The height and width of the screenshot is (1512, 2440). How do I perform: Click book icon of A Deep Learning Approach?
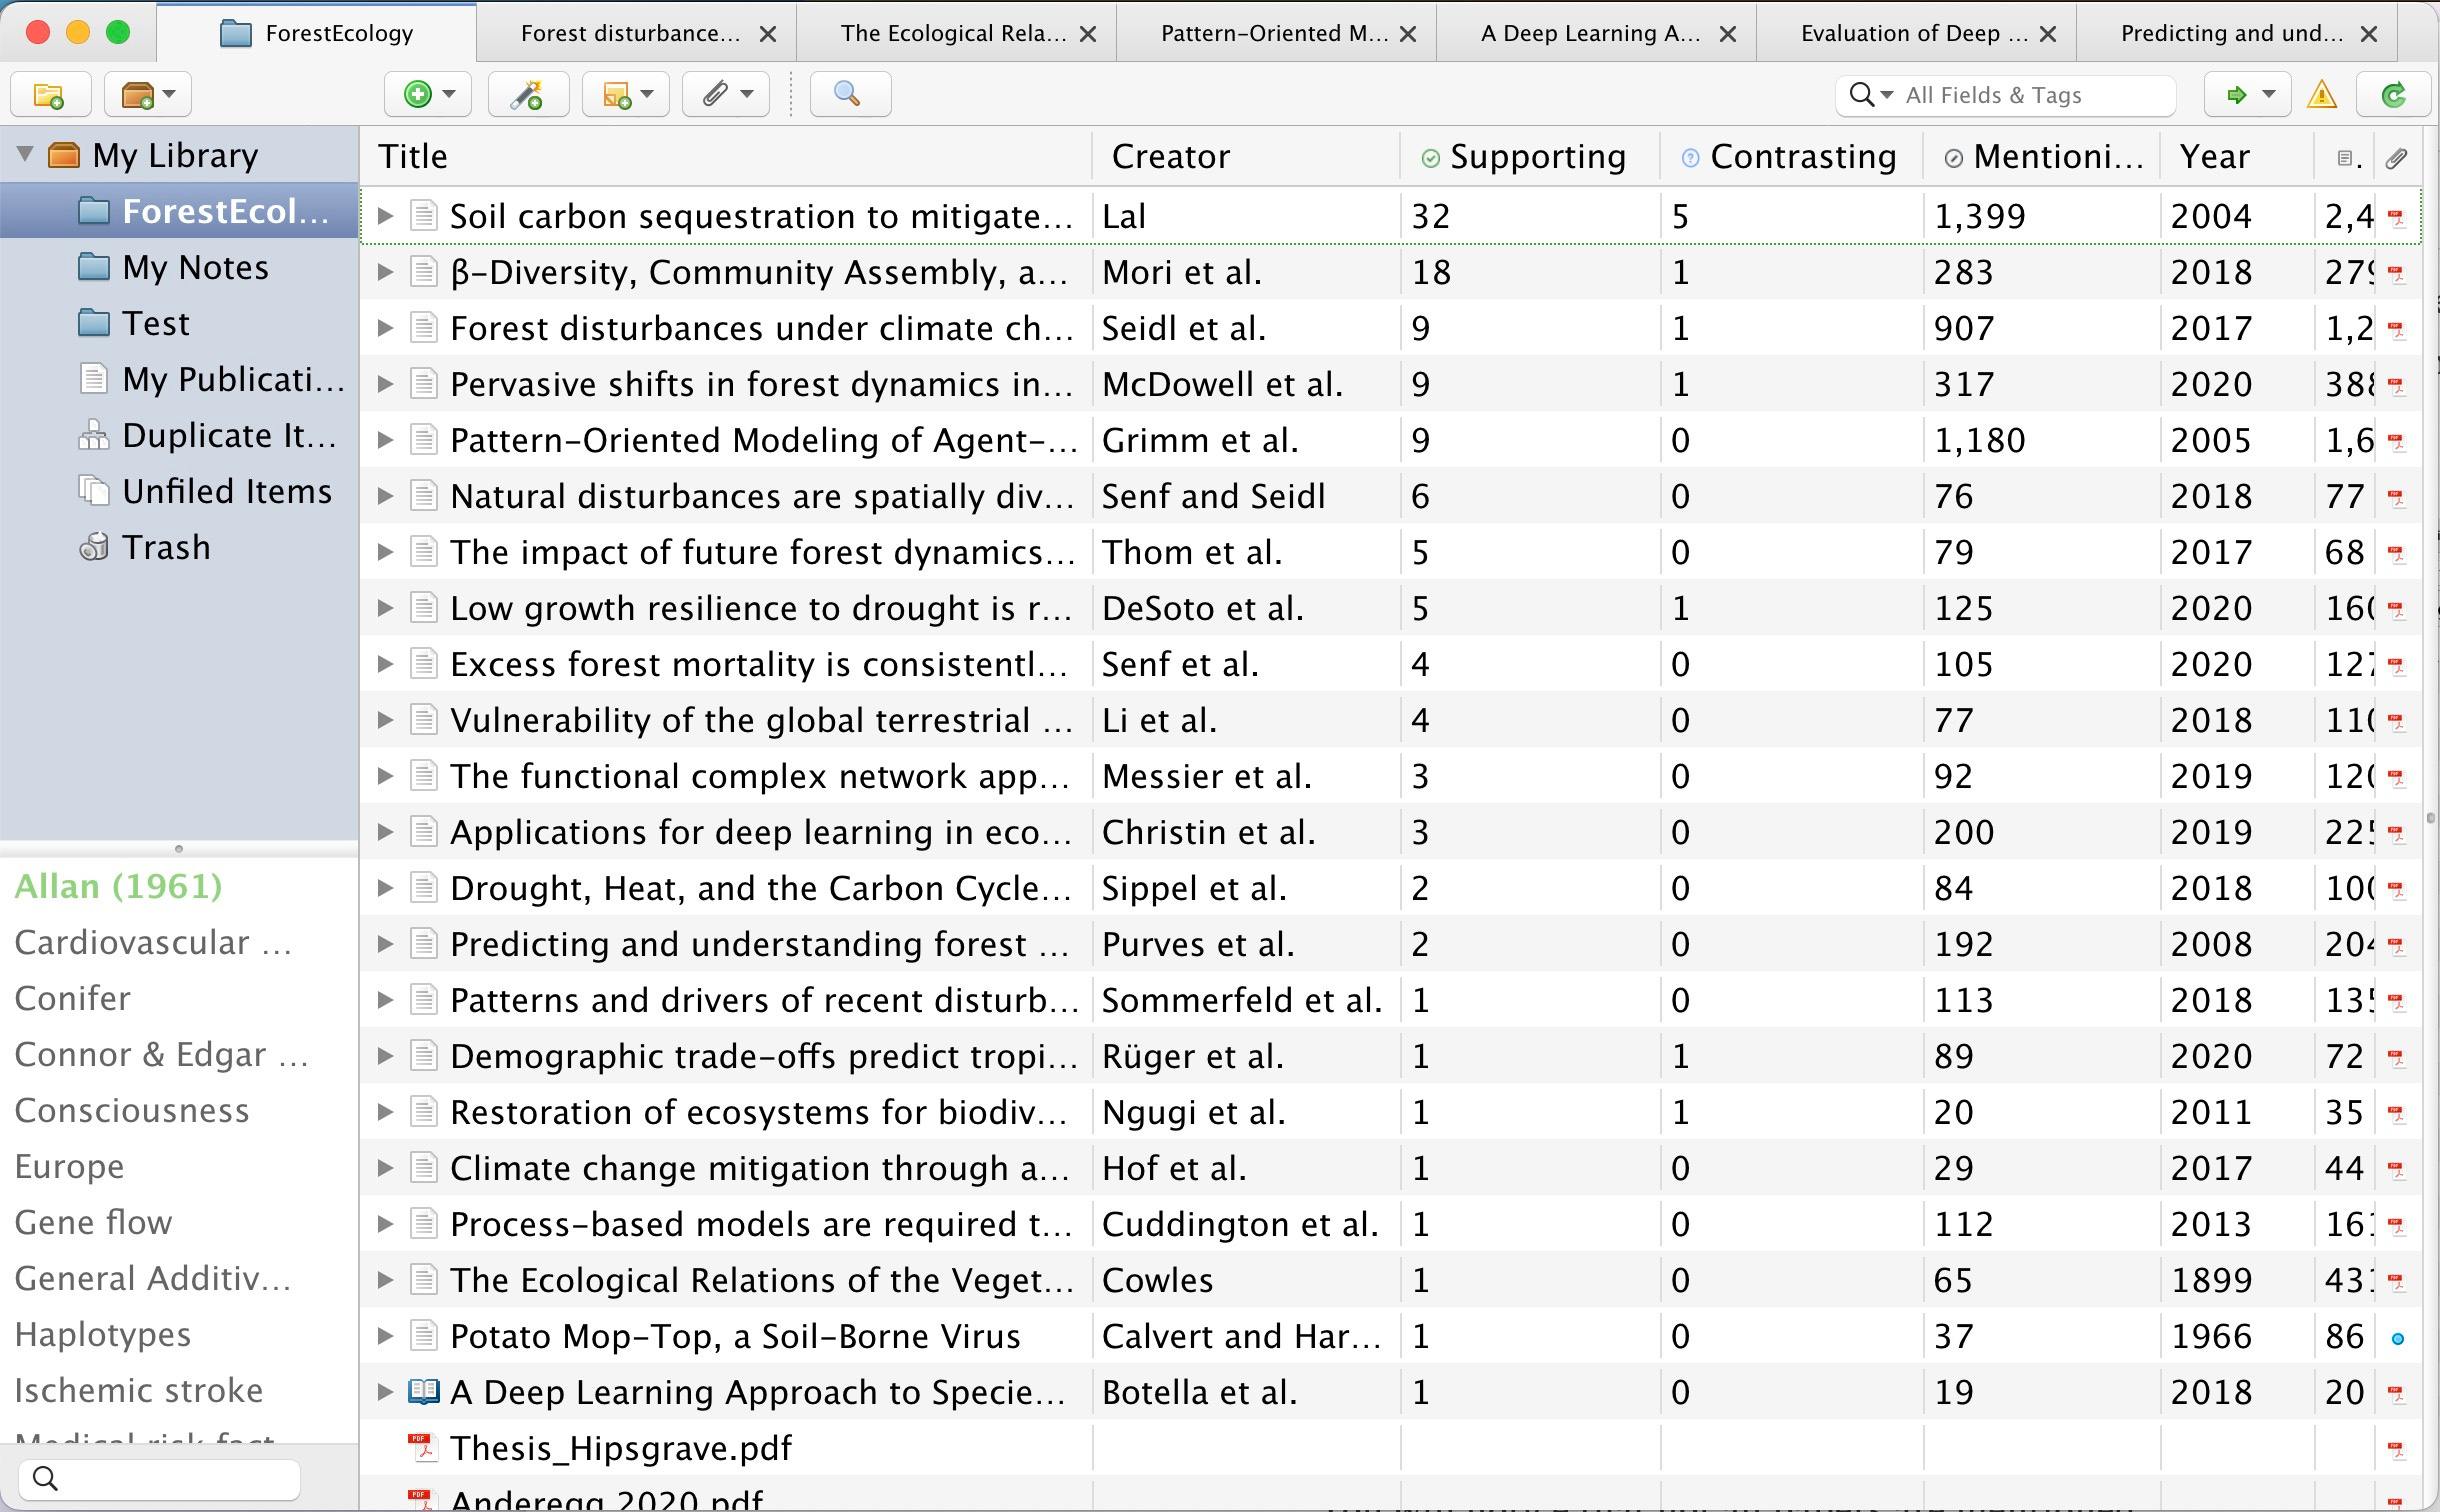coord(424,1391)
